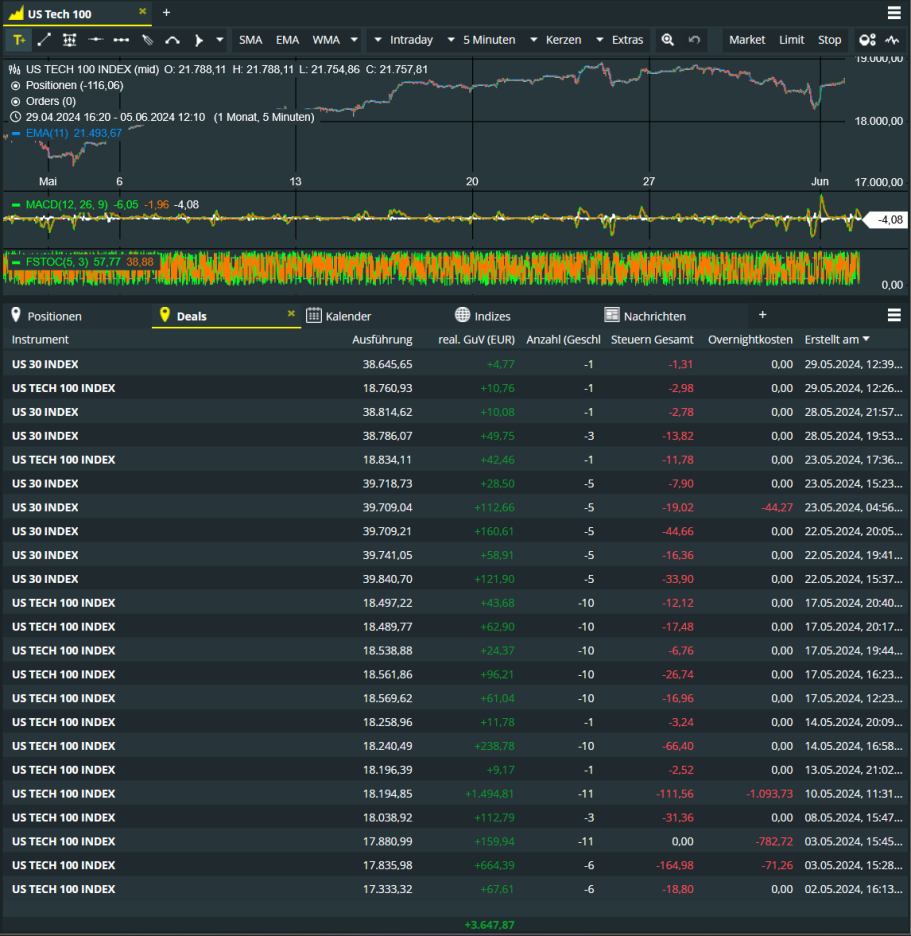Click the undo arrow icon
Viewport: 911px width, 936px height.
(694, 40)
